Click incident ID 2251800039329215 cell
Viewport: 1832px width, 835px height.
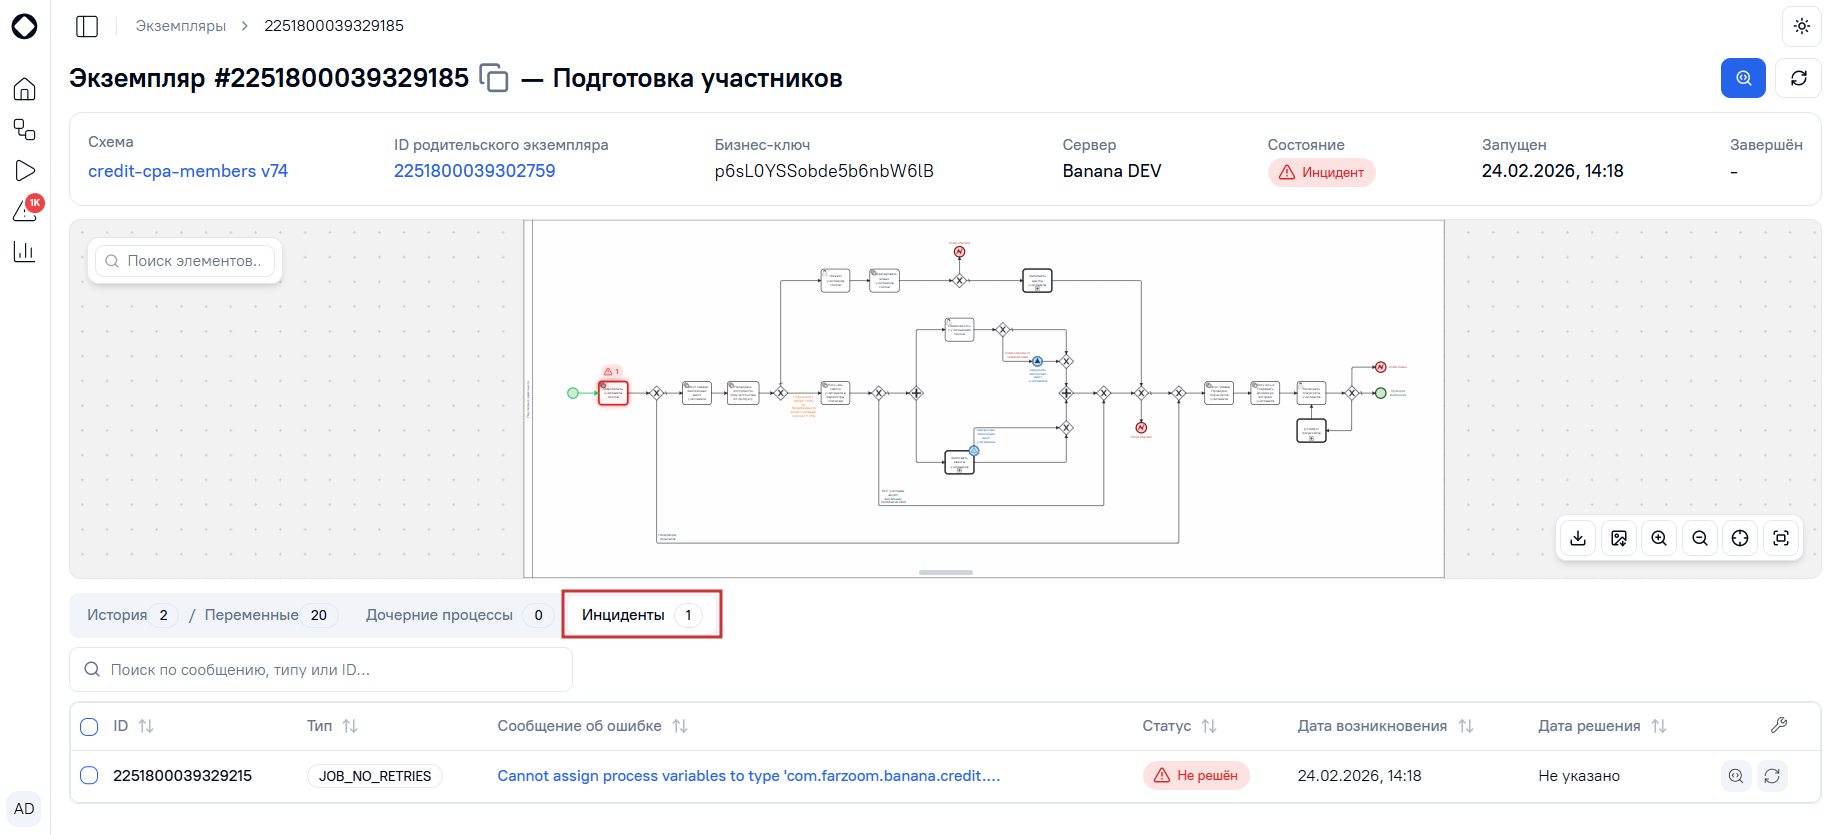(x=183, y=776)
